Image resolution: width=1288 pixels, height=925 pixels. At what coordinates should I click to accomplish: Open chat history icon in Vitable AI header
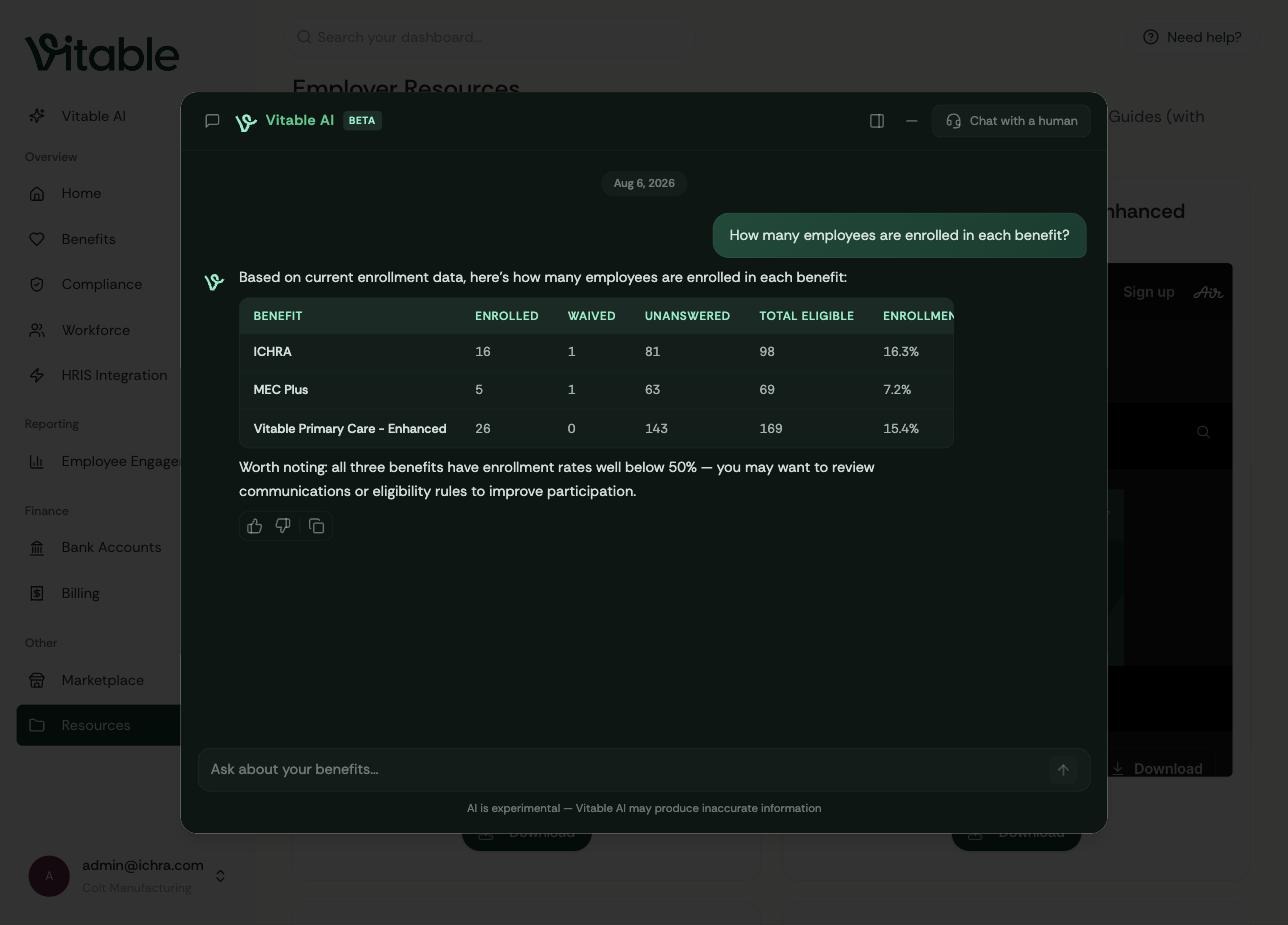coord(212,121)
